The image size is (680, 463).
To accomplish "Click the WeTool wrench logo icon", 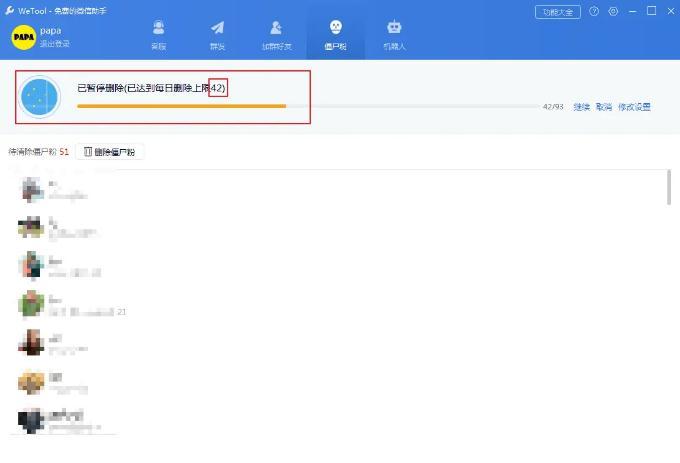I will point(9,10).
